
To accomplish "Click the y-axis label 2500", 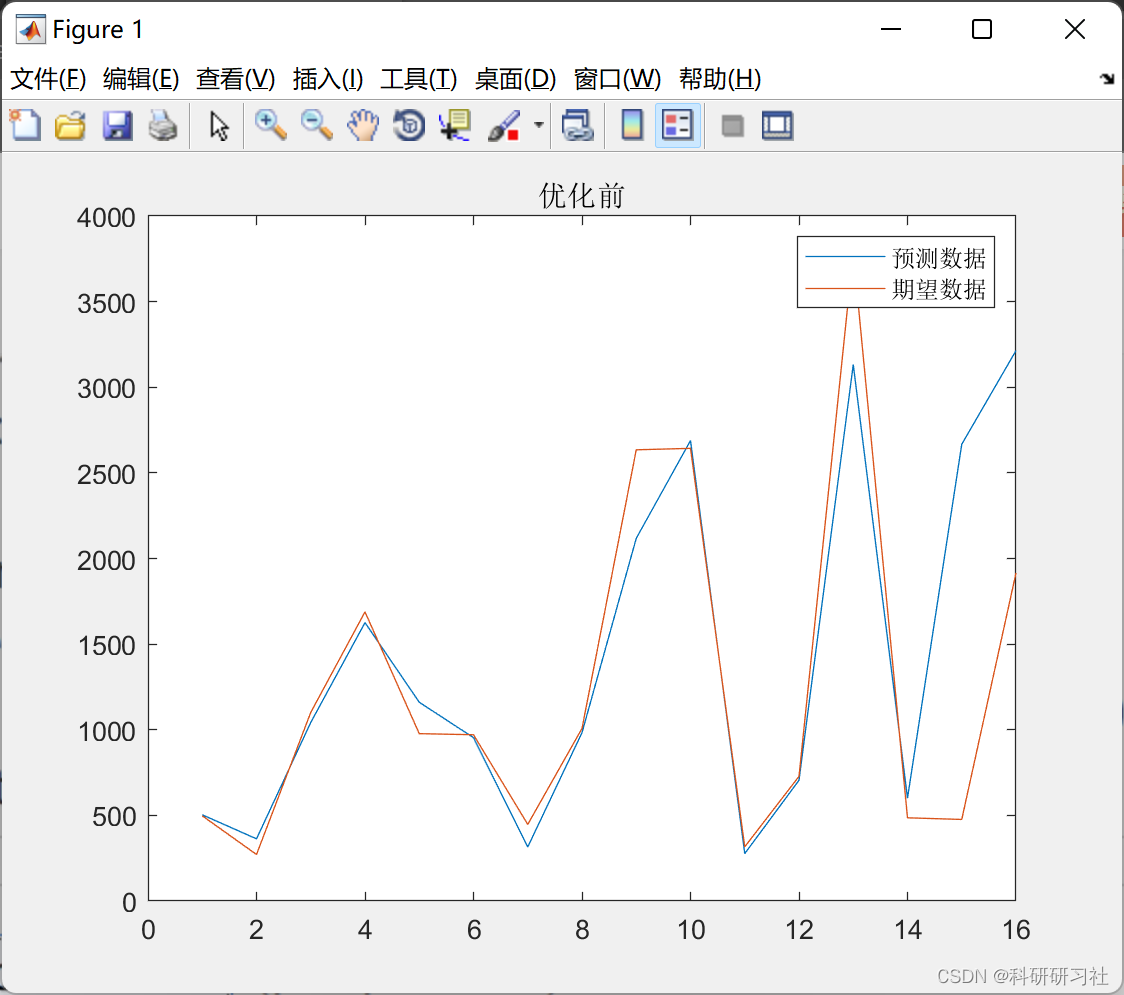I will 106,475.
